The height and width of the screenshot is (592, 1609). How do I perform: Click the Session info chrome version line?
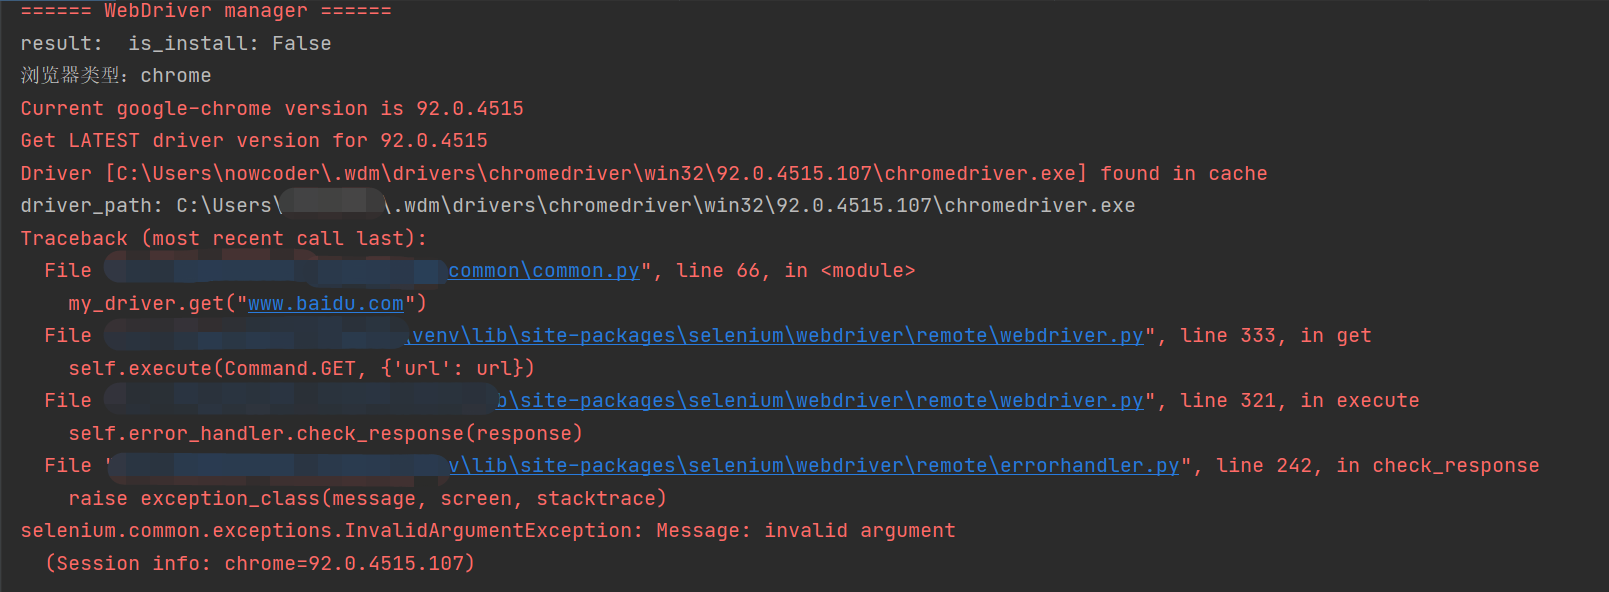pyautogui.click(x=260, y=564)
